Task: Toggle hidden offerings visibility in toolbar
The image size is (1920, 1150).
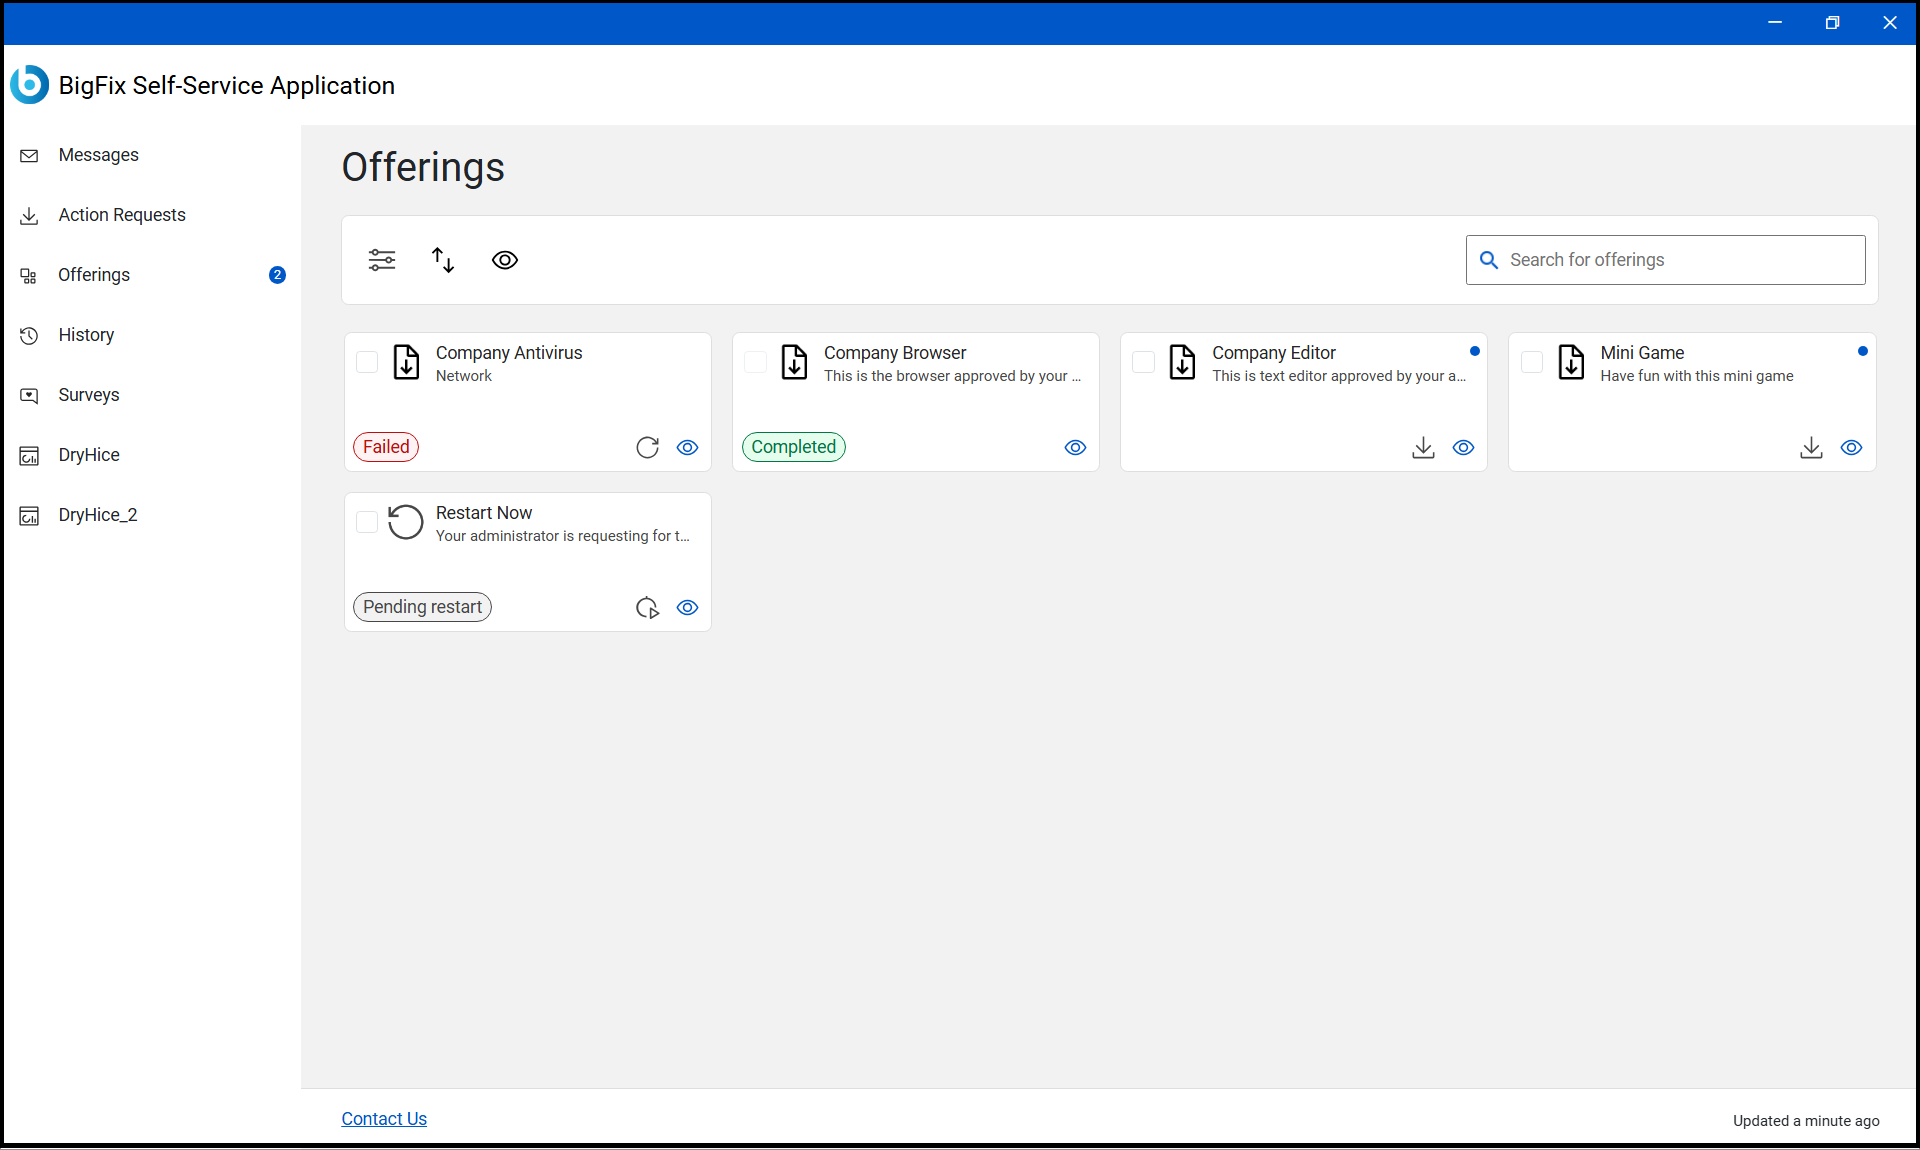Action: click(505, 260)
